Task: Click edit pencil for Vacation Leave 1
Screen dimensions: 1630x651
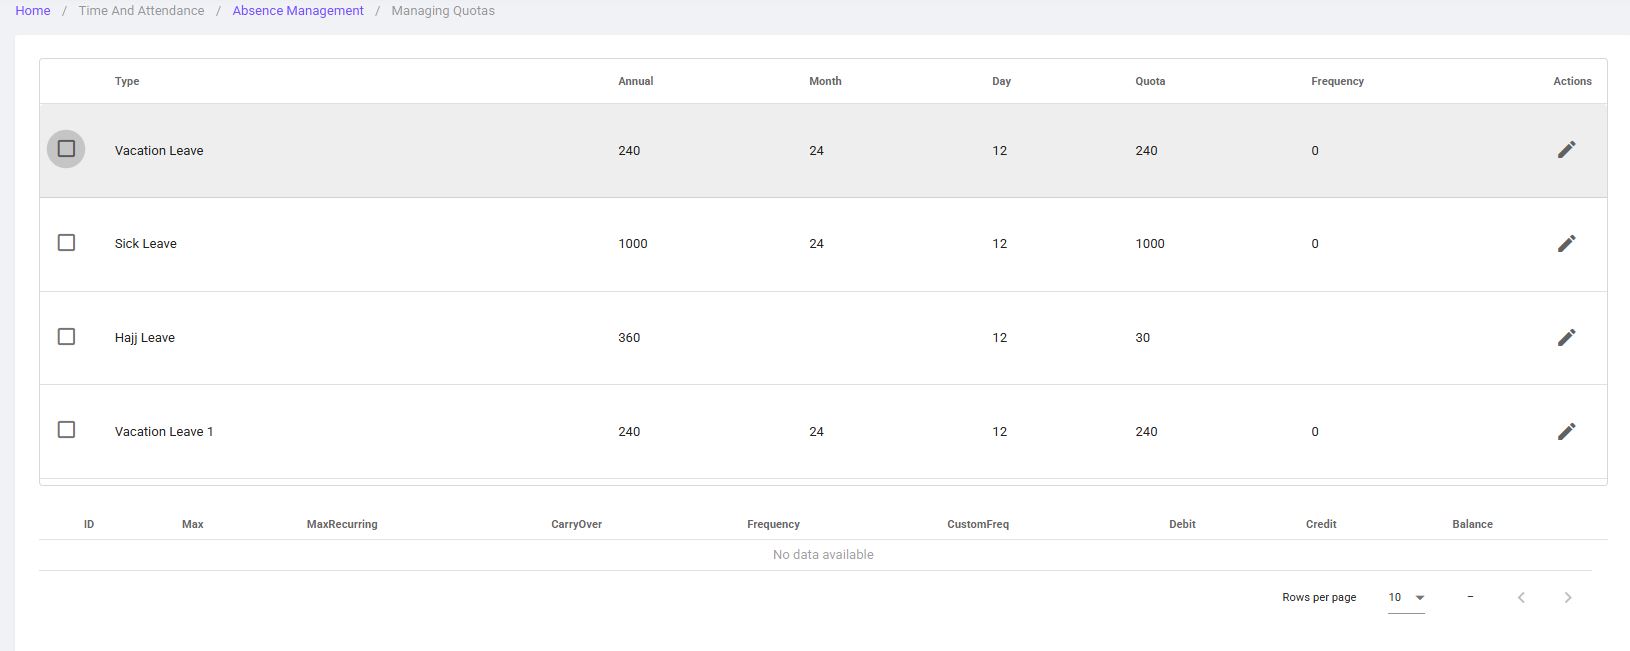Action: pos(1566,431)
